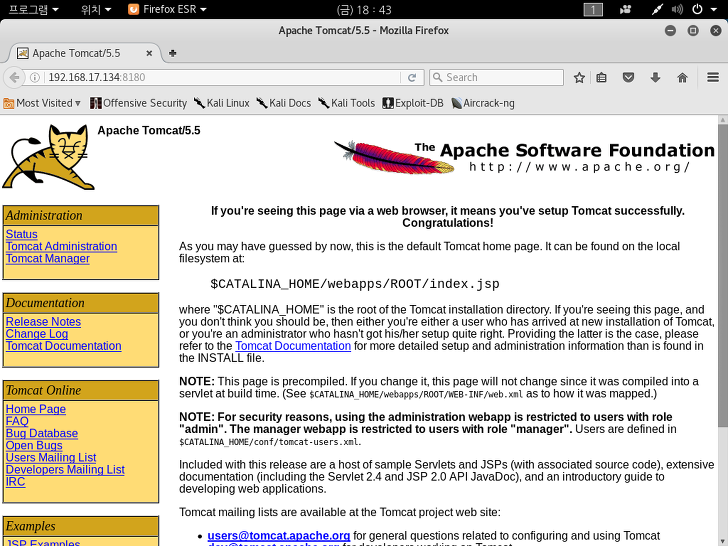The width and height of the screenshot is (728, 546).
Task: Open Exploit-DB bookmark
Action: [x=413, y=103]
